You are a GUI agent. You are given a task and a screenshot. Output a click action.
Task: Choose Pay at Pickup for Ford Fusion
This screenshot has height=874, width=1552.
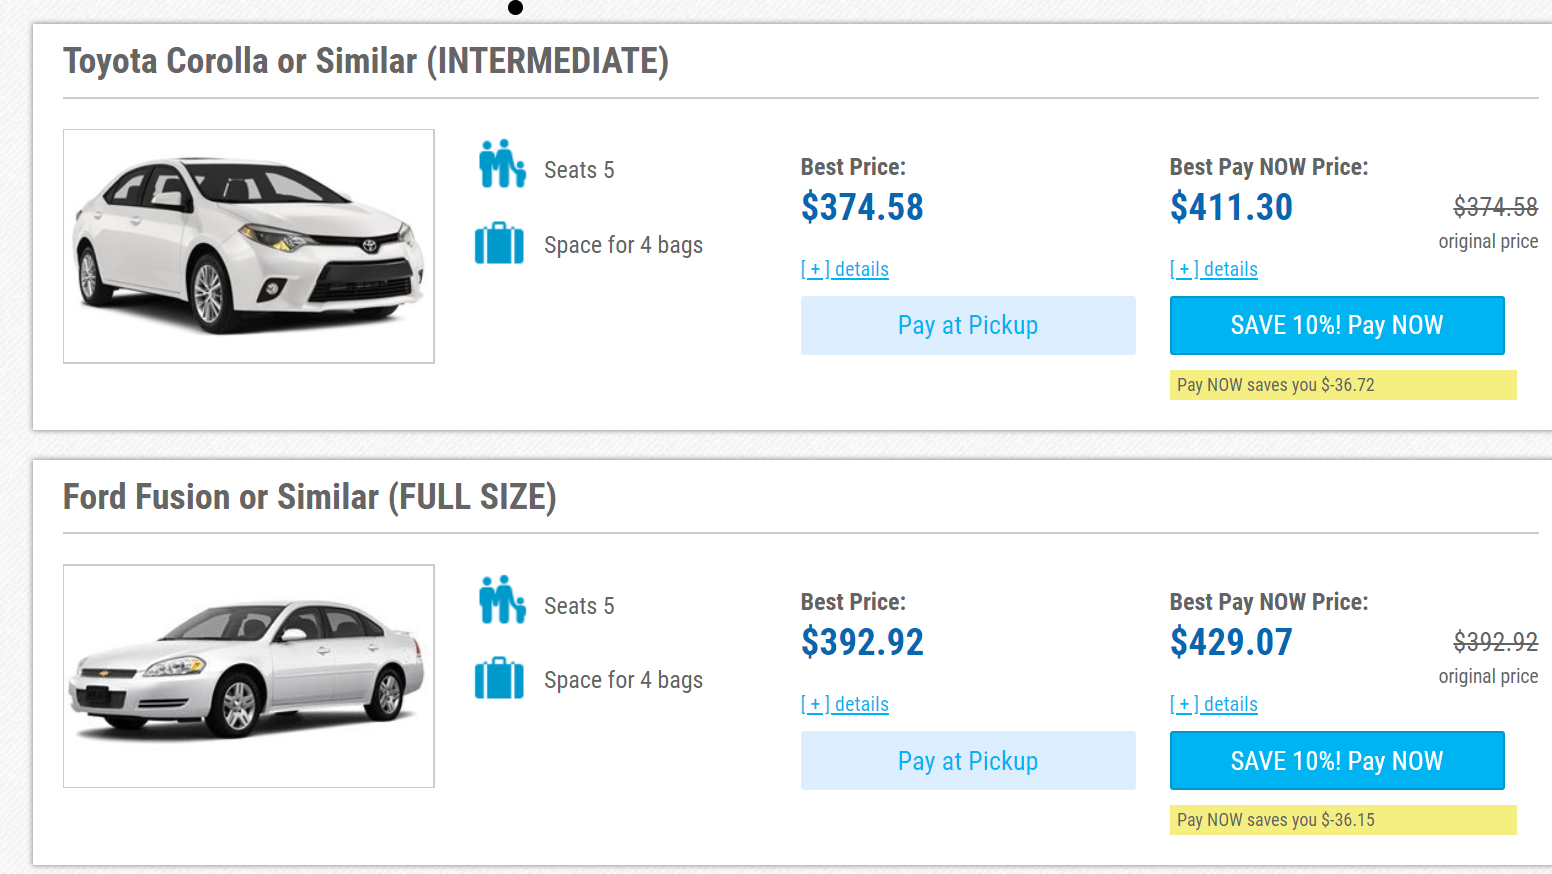(x=968, y=761)
